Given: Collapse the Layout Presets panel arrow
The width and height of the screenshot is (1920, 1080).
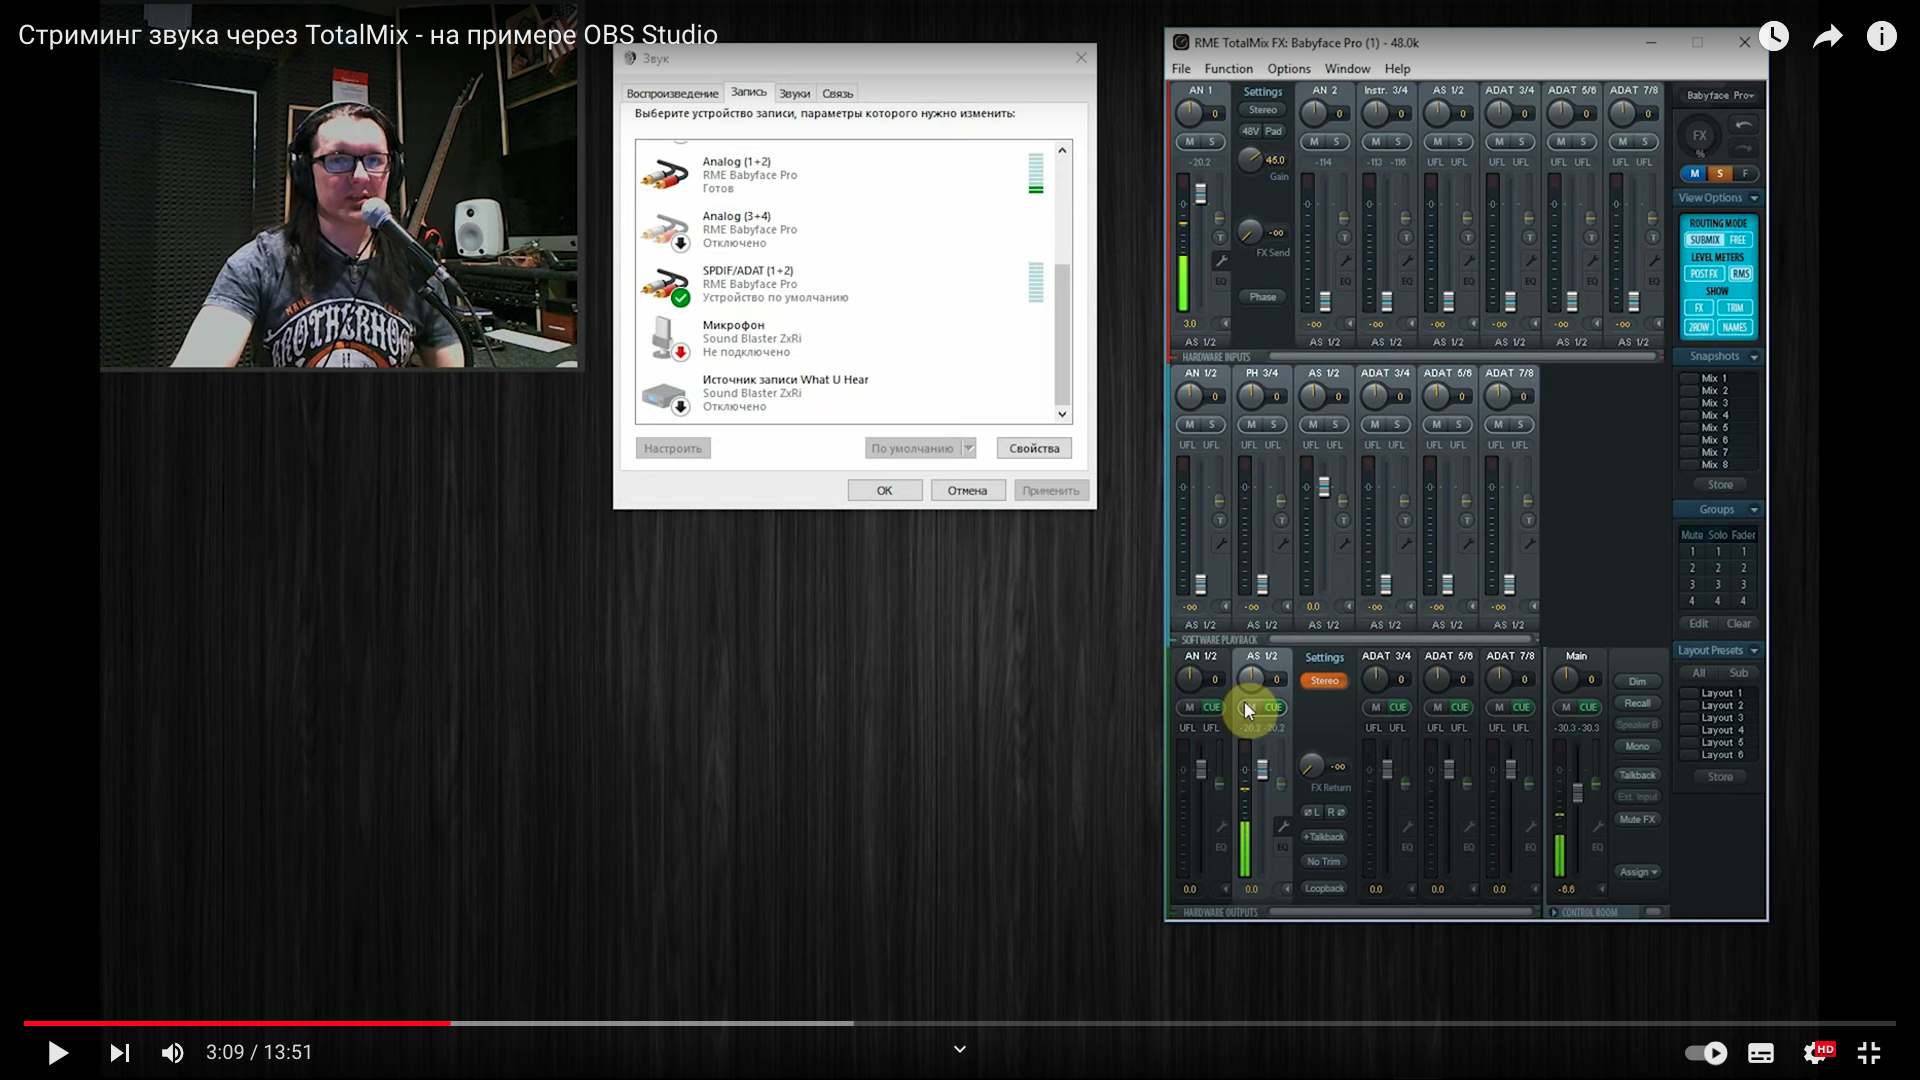Looking at the screenshot, I should [x=1754, y=651].
